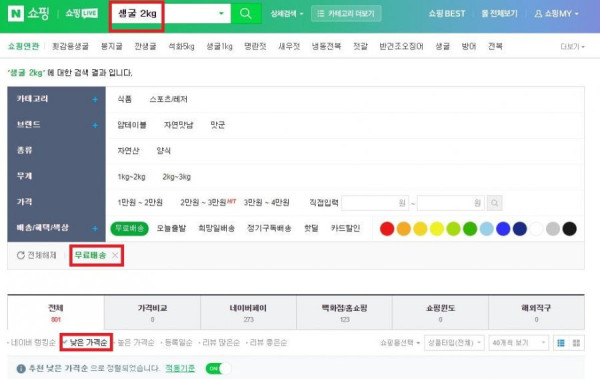Switch to grid view icon

click(576, 343)
